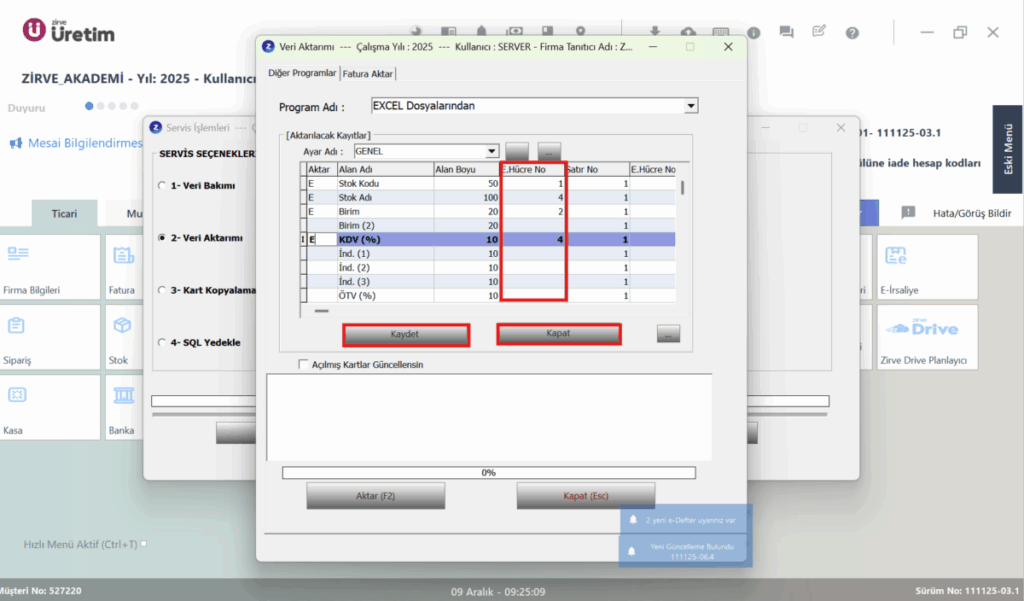The image size is (1024, 601).
Task: Click the Aktar column header
Action: click(x=321, y=169)
